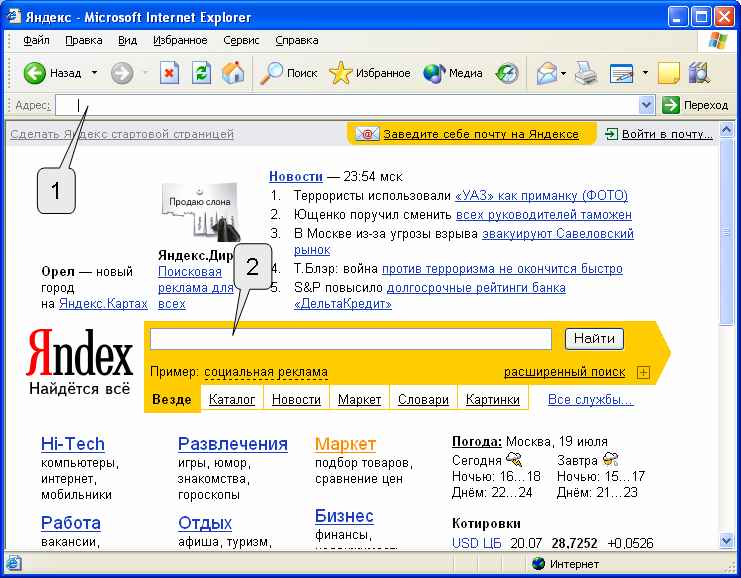Click the социальная реклама example query

[266, 372]
